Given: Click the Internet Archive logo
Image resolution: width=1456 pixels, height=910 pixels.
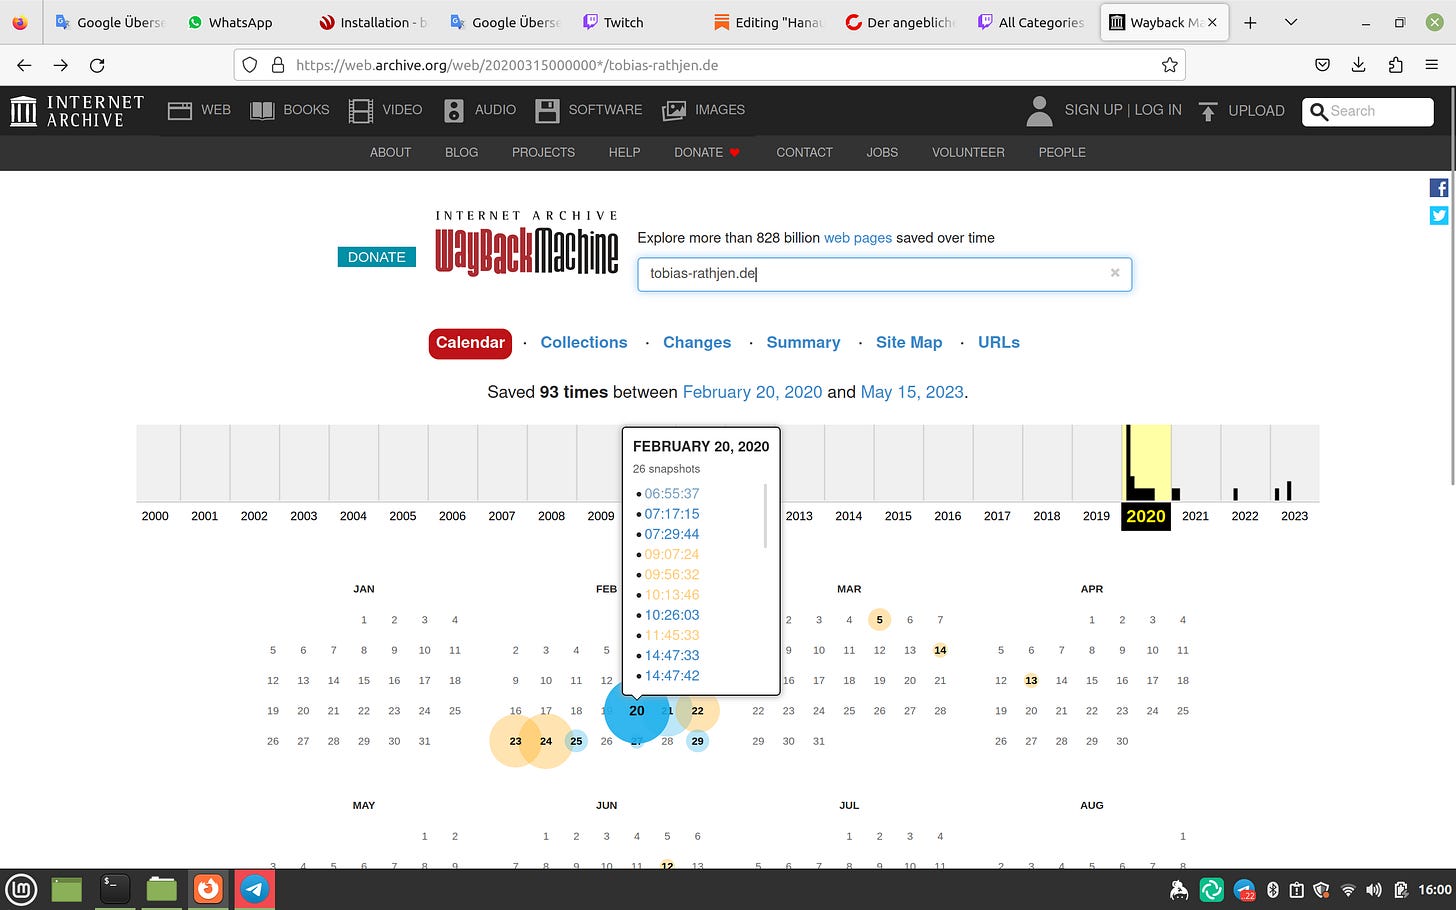Looking at the screenshot, I should [x=77, y=111].
